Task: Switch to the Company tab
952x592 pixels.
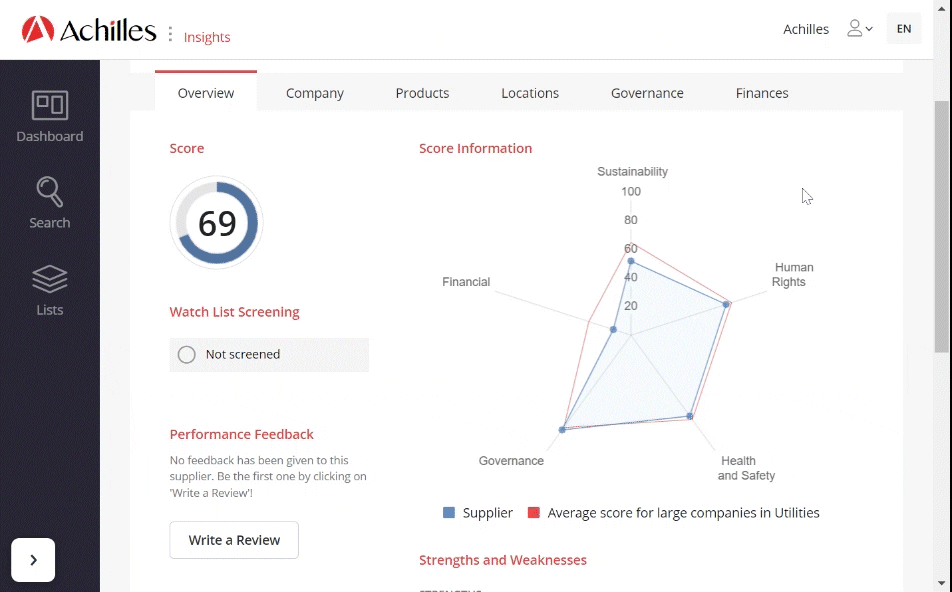Action: click(314, 93)
